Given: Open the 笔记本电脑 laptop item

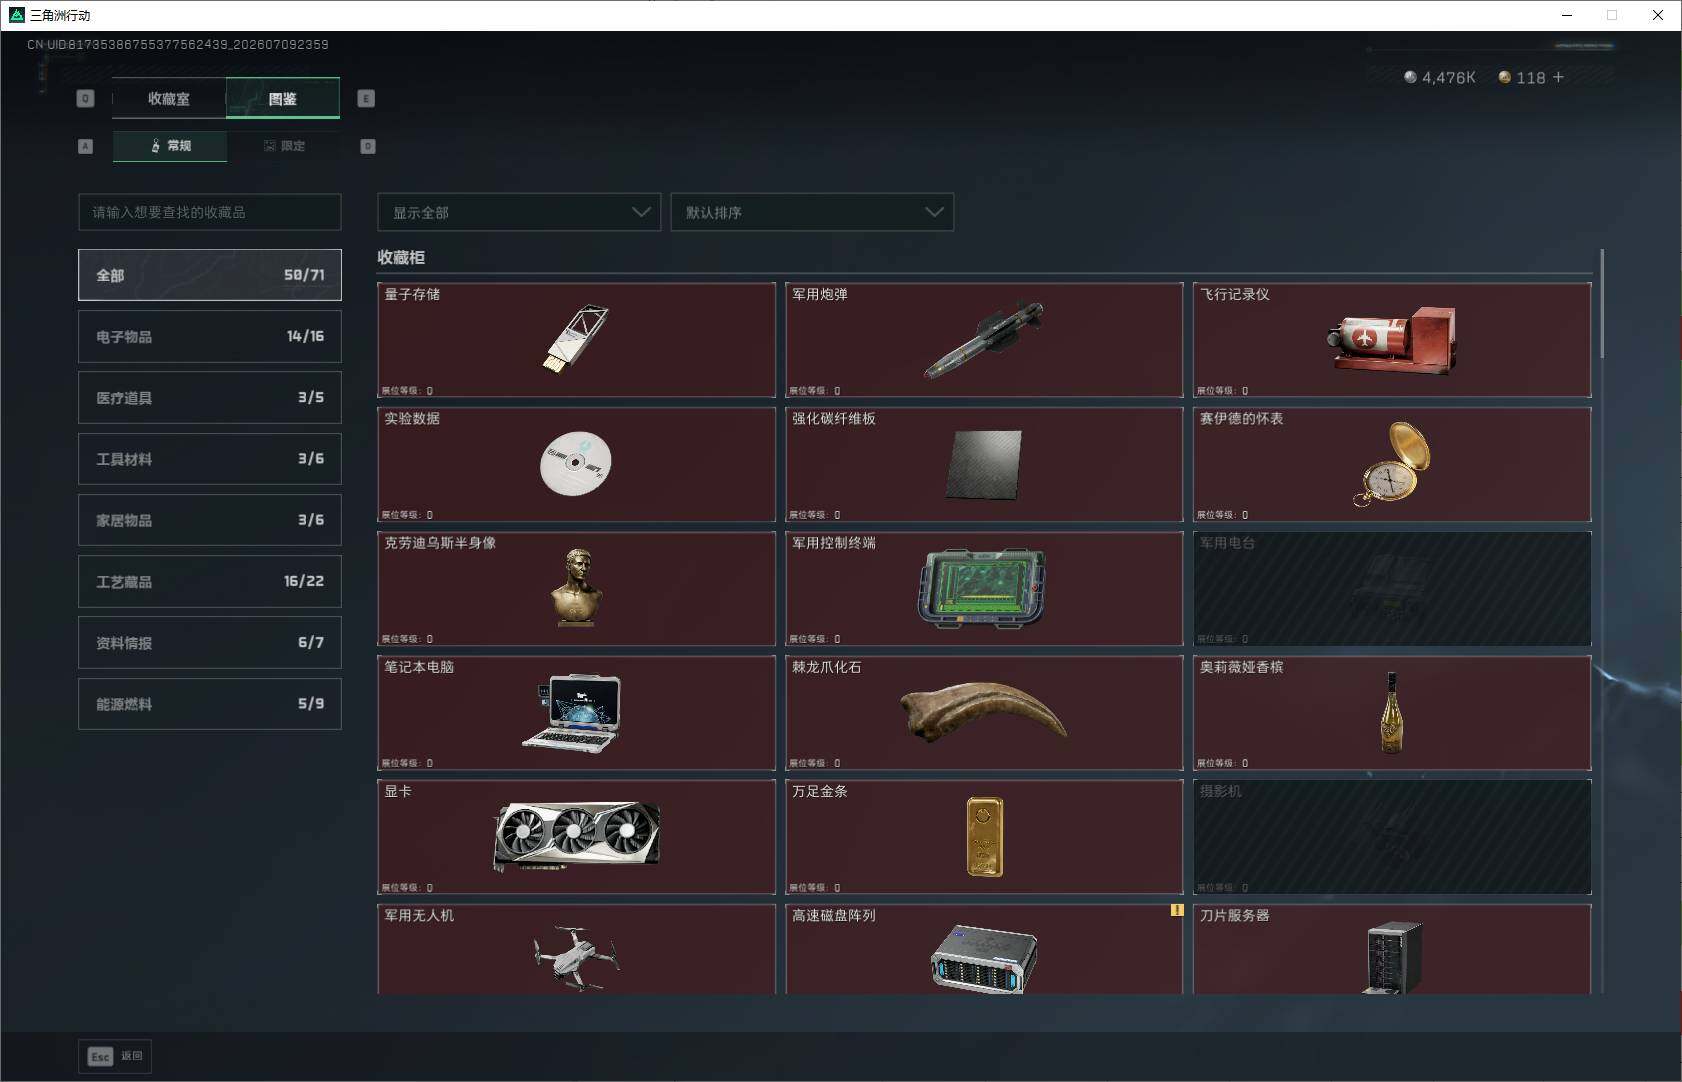Looking at the screenshot, I should tap(576, 713).
